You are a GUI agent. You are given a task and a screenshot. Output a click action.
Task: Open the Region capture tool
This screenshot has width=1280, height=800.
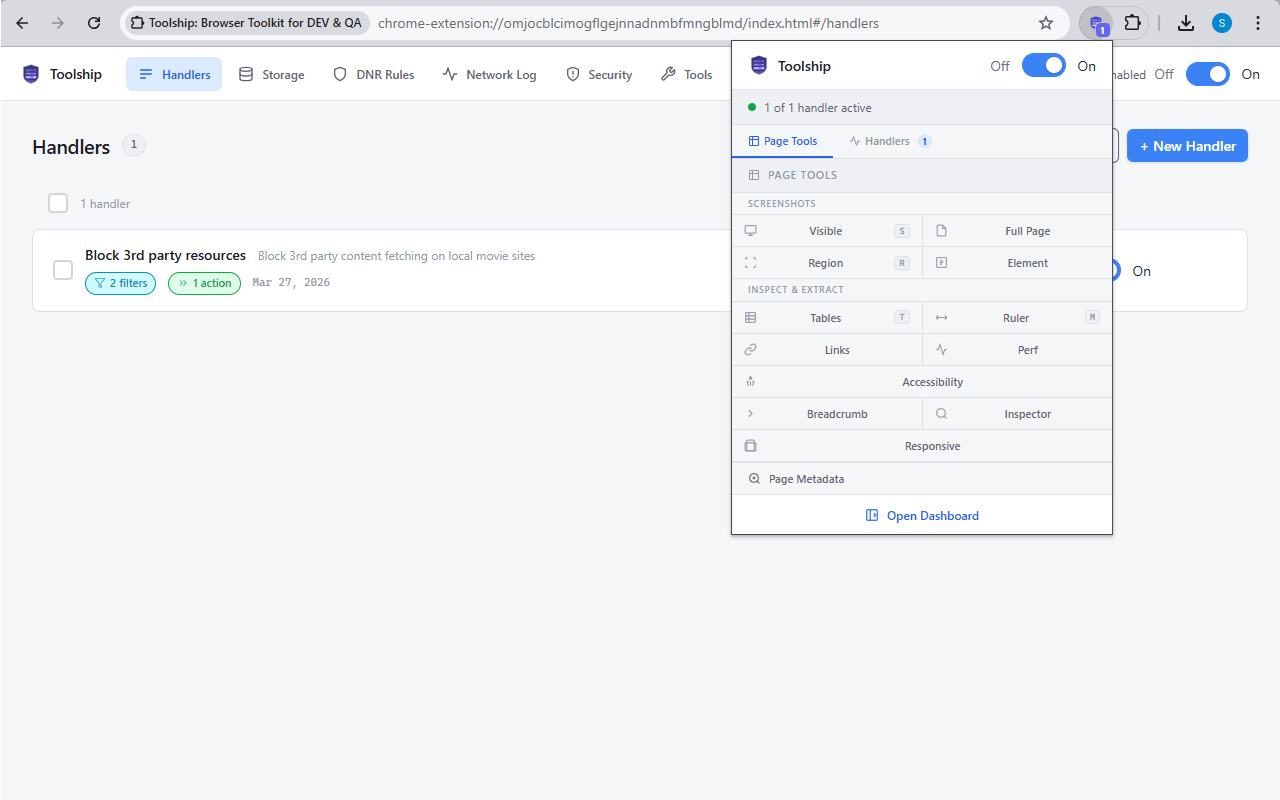[x=825, y=262]
